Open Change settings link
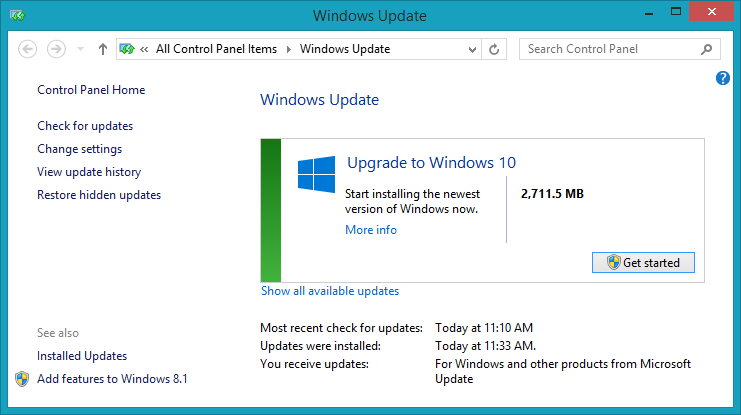The image size is (741, 415). (x=79, y=149)
